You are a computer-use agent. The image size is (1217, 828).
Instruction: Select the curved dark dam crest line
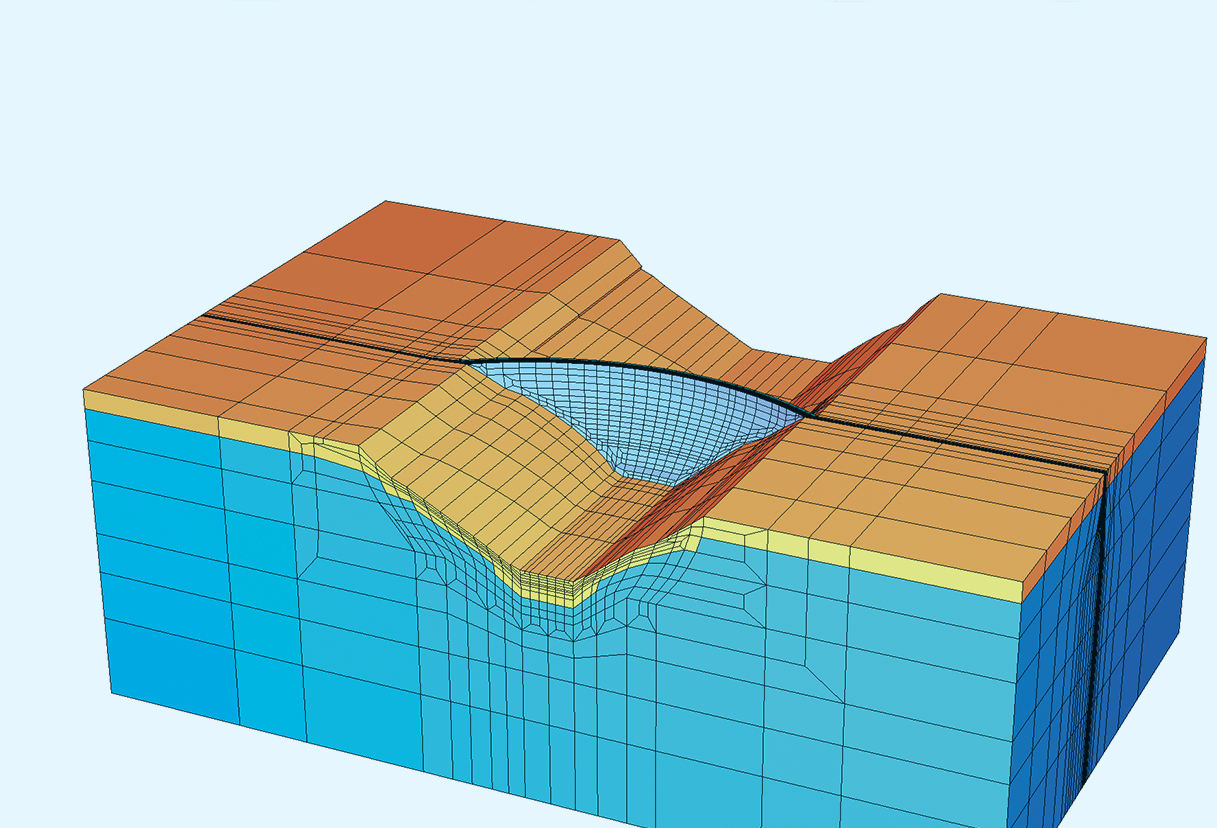(640, 365)
